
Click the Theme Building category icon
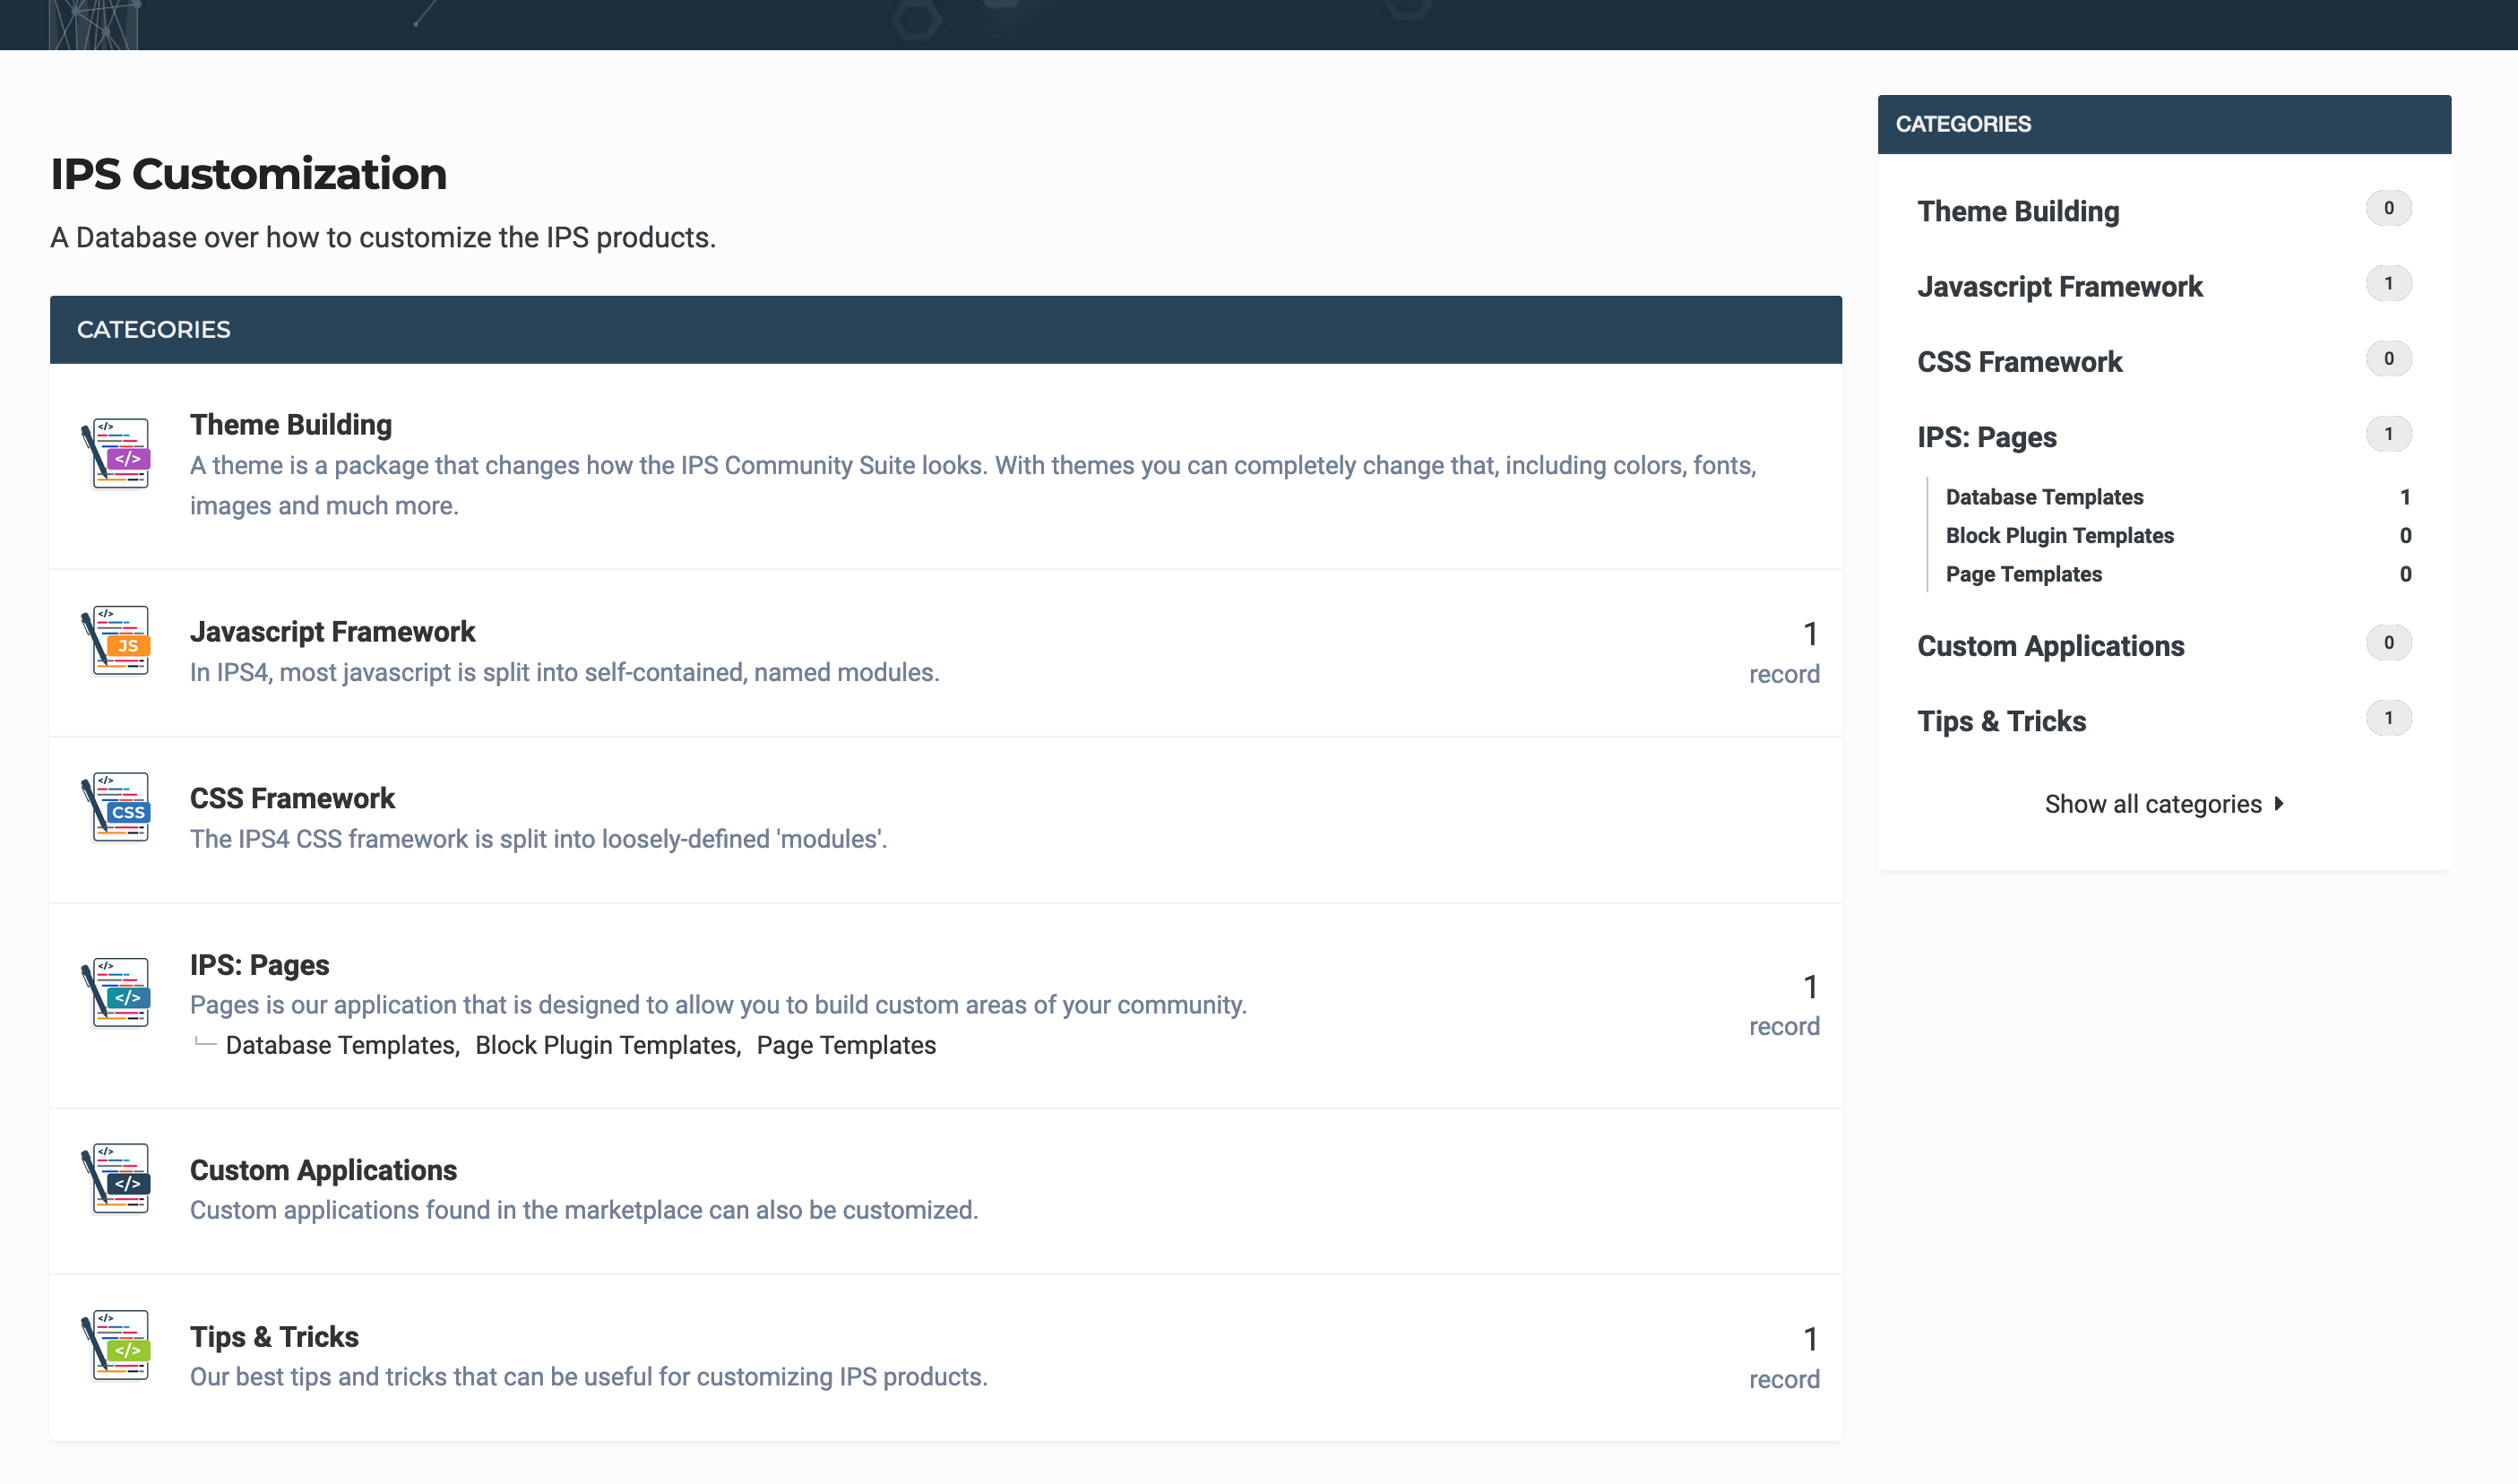tap(118, 453)
